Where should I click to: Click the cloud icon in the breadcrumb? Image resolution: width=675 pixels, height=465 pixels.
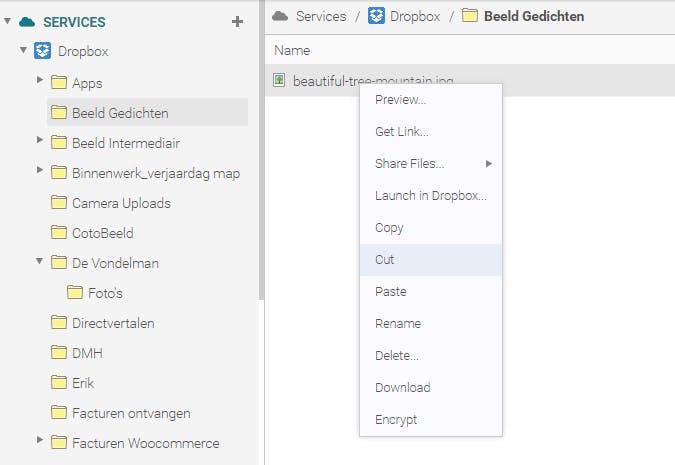click(x=281, y=16)
